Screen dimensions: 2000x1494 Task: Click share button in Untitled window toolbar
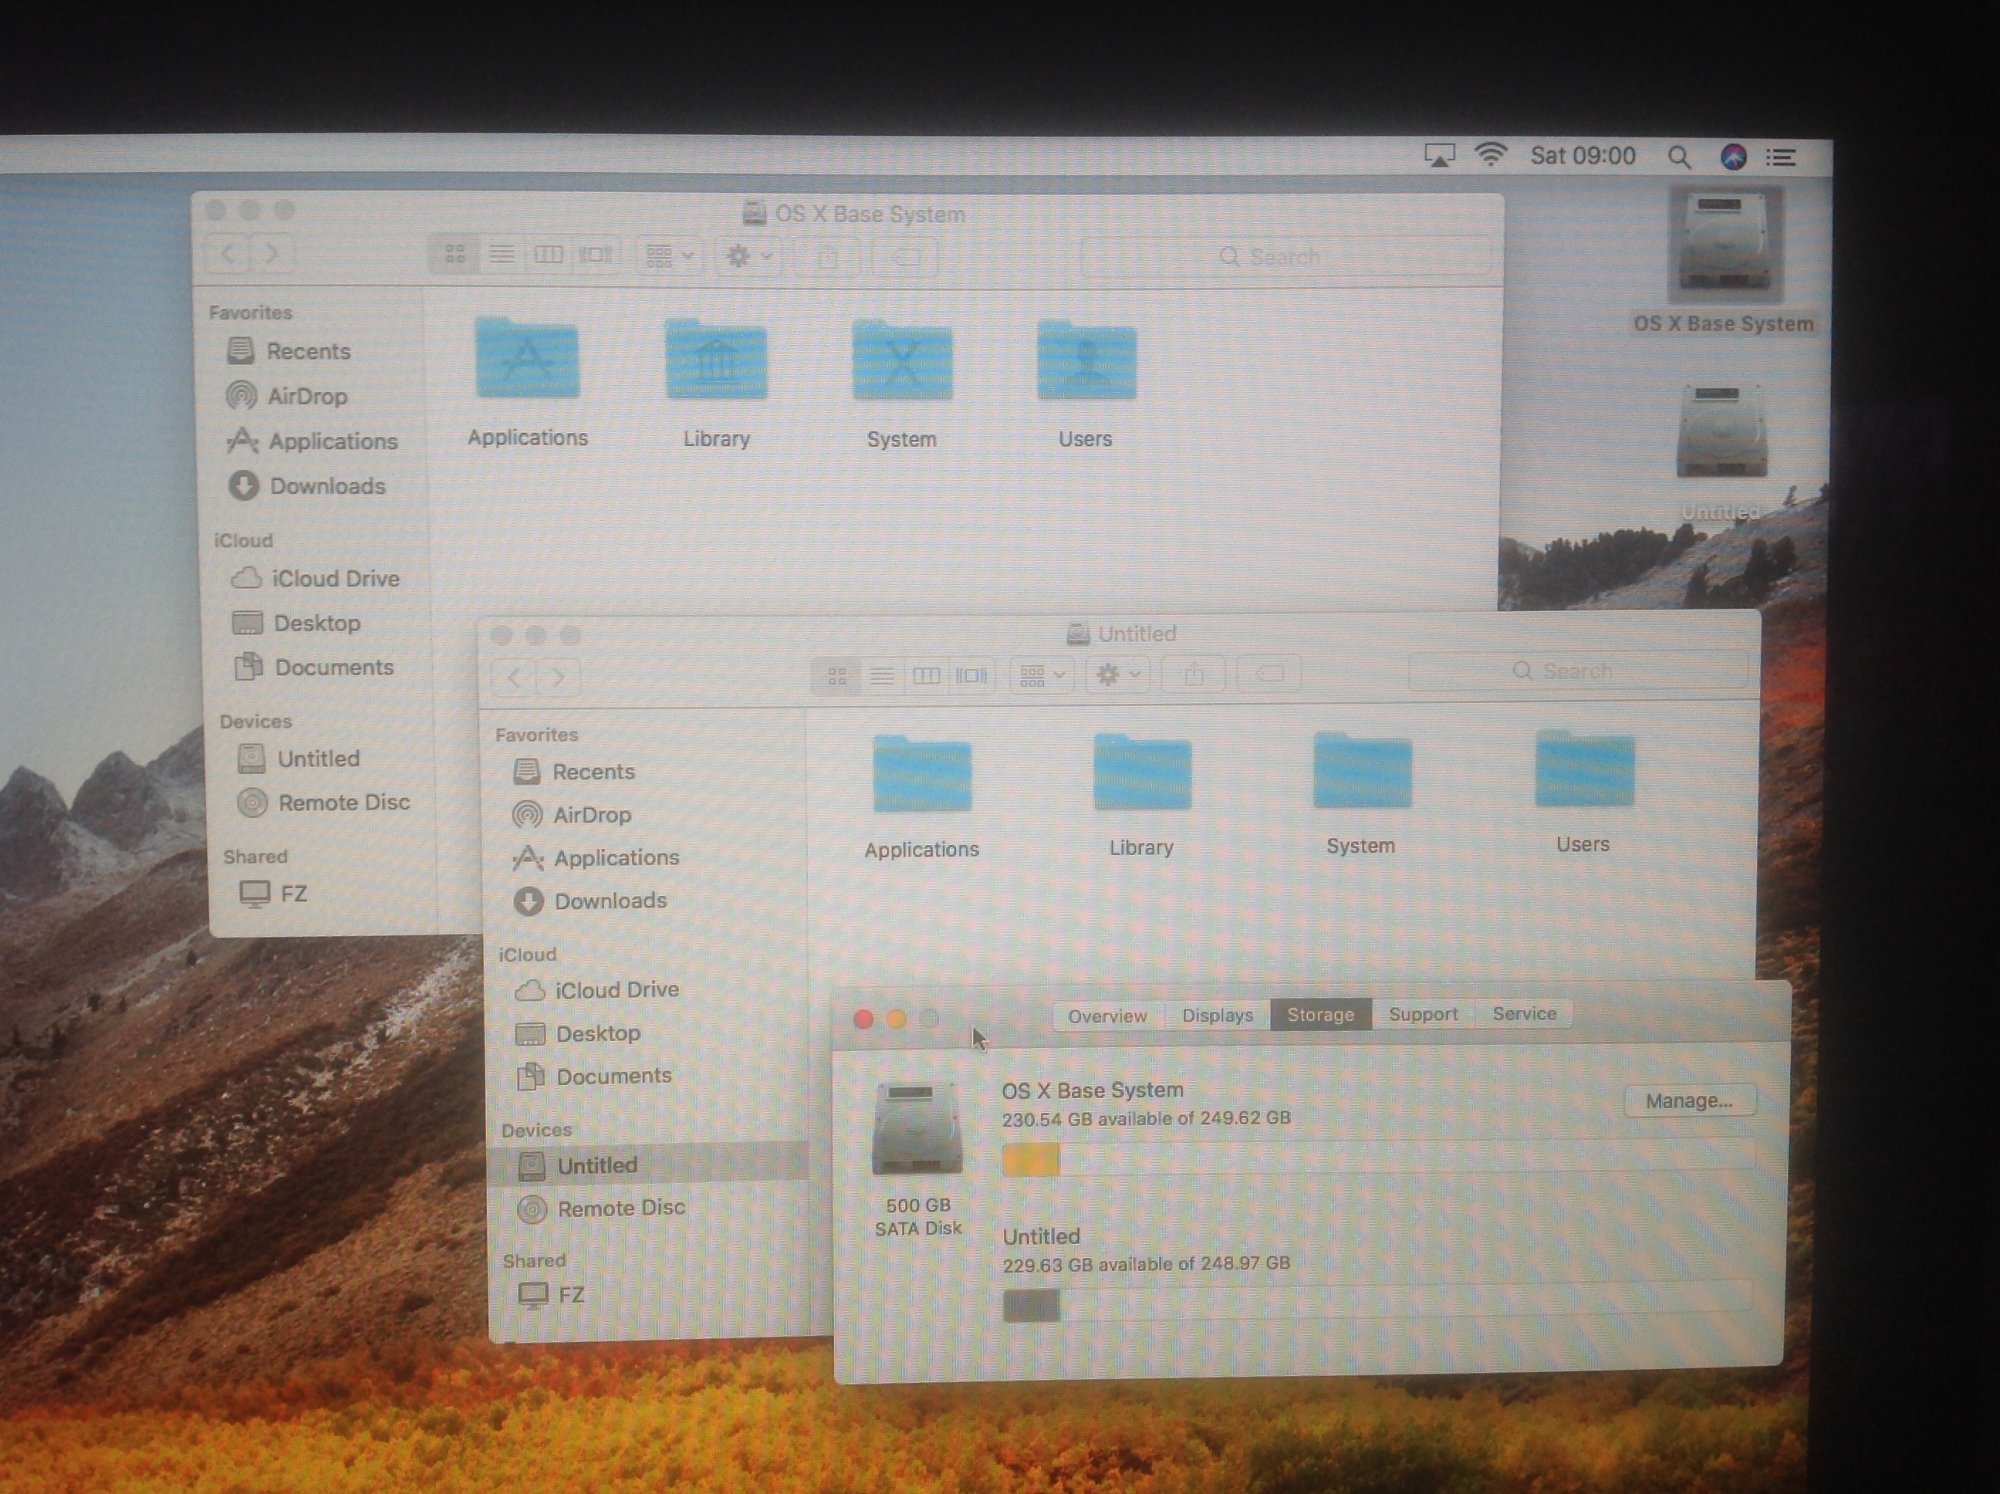[1194, 675]
